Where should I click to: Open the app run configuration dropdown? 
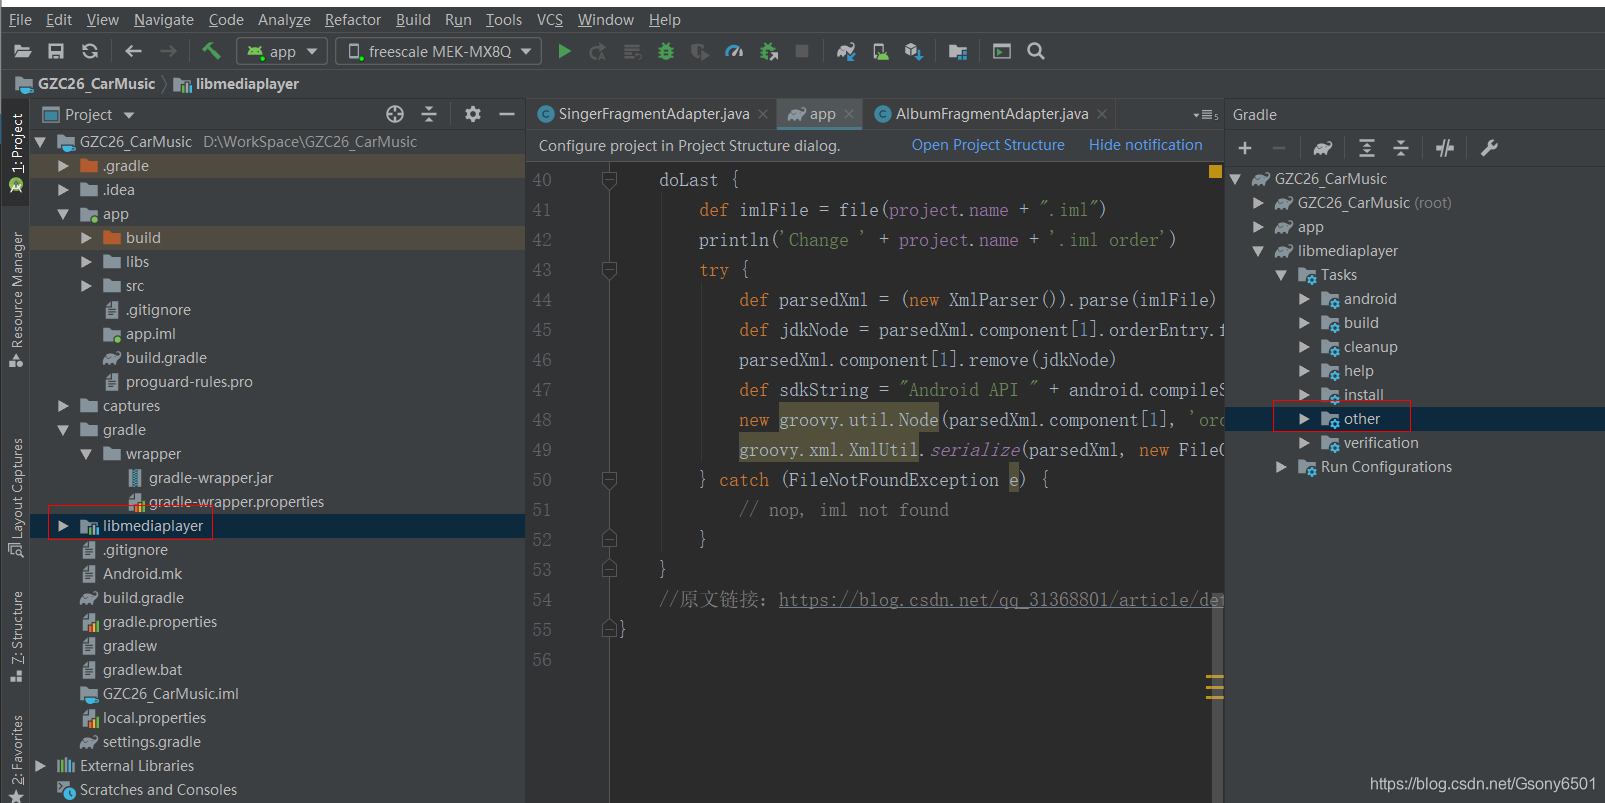[x=282, y=51]
